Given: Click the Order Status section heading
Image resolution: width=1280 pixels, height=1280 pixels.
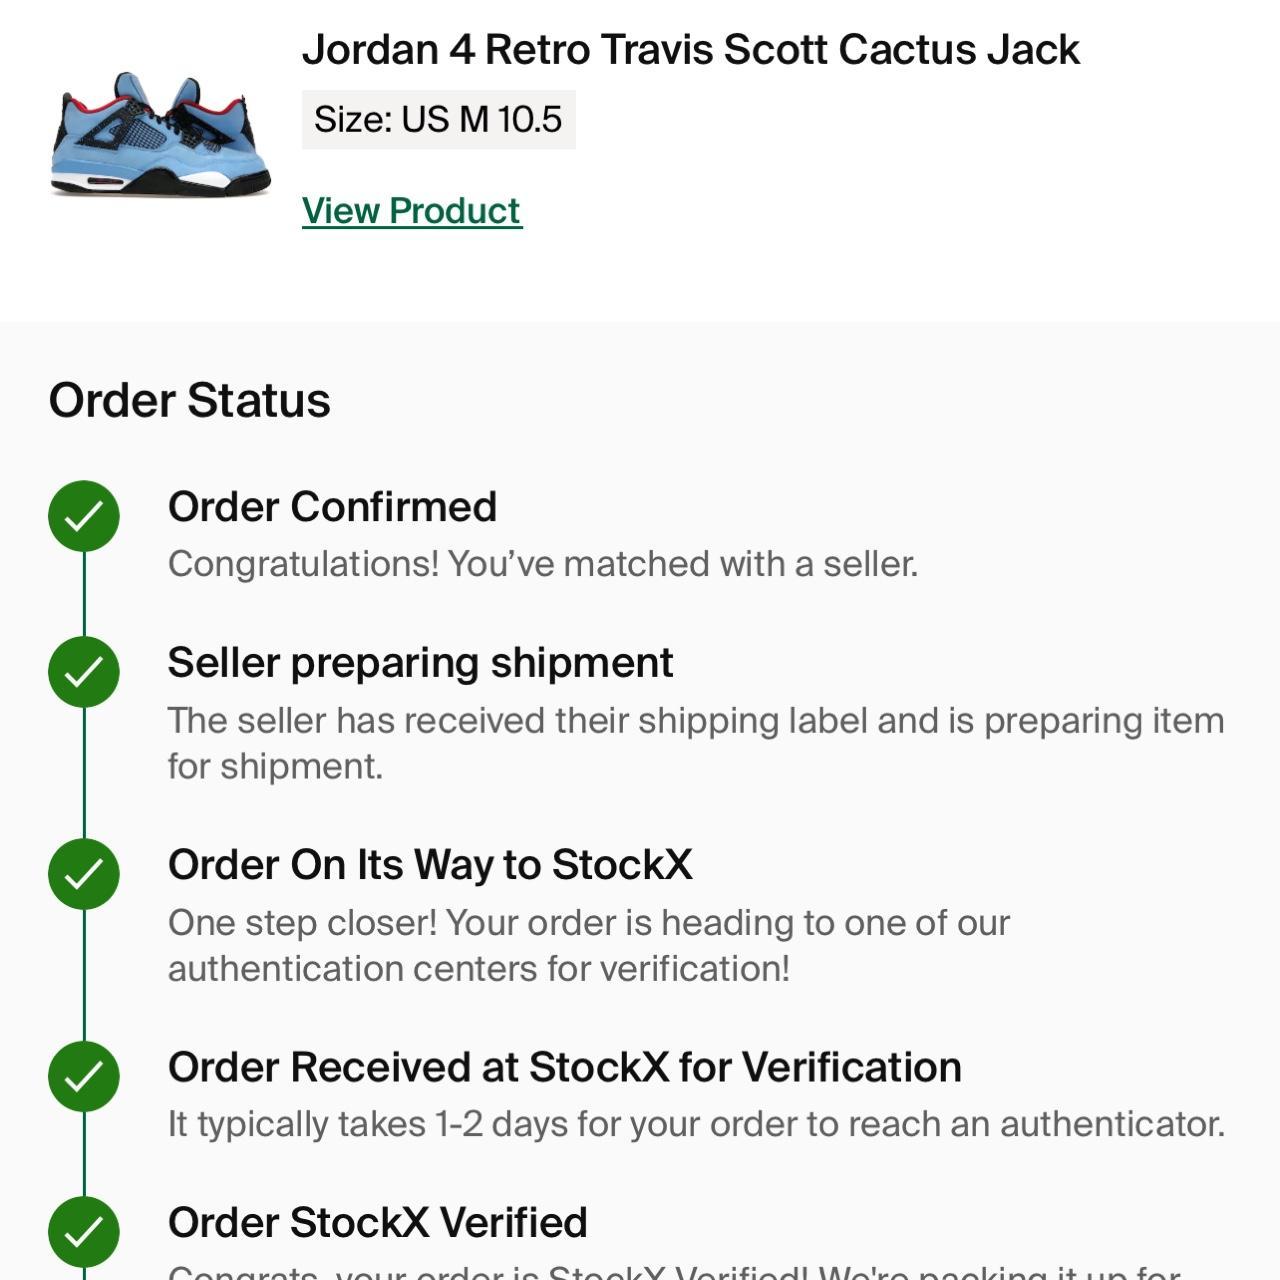Looking at the screenshot, I should tap(189, 401).
